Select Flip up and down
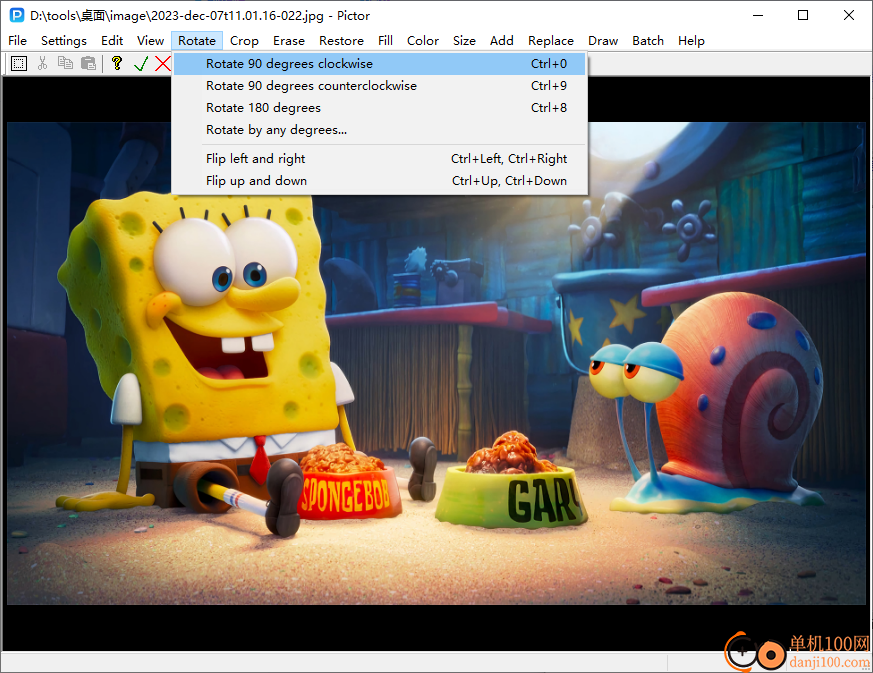 [x=379, y=181]
